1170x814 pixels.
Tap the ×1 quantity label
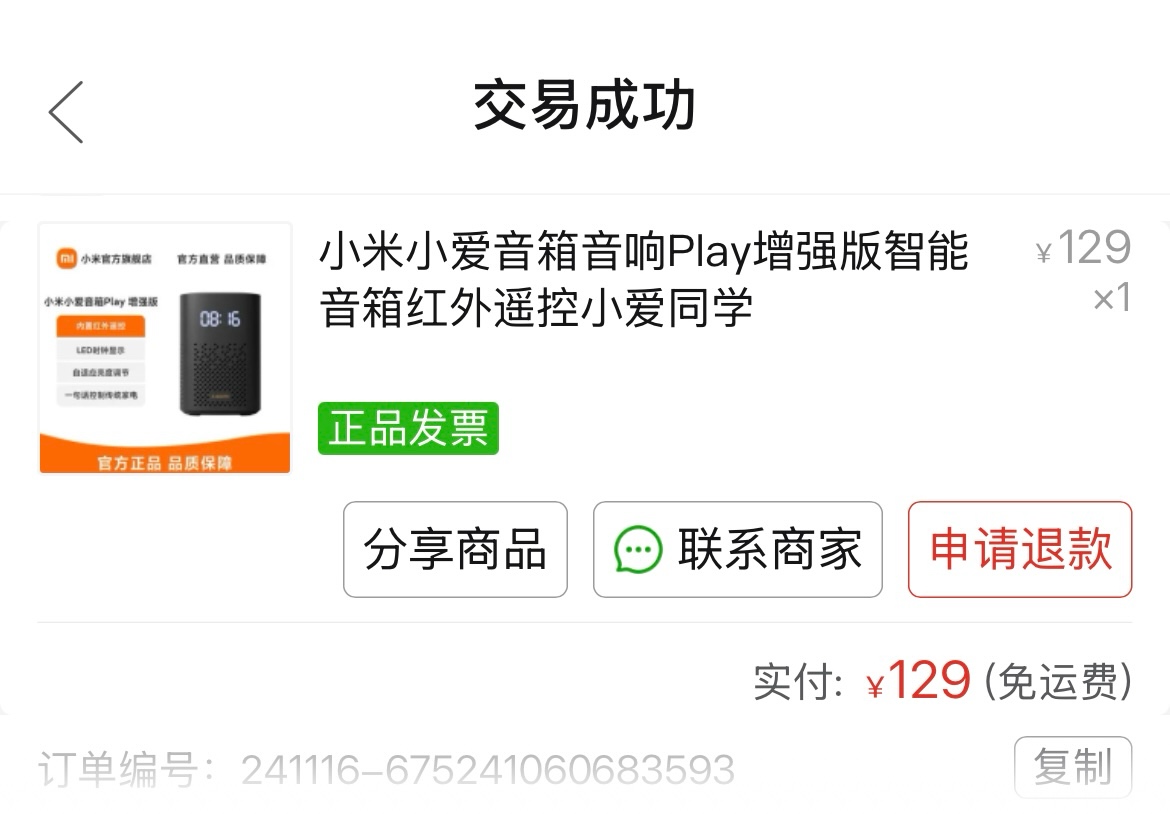tap(1112, 298)
